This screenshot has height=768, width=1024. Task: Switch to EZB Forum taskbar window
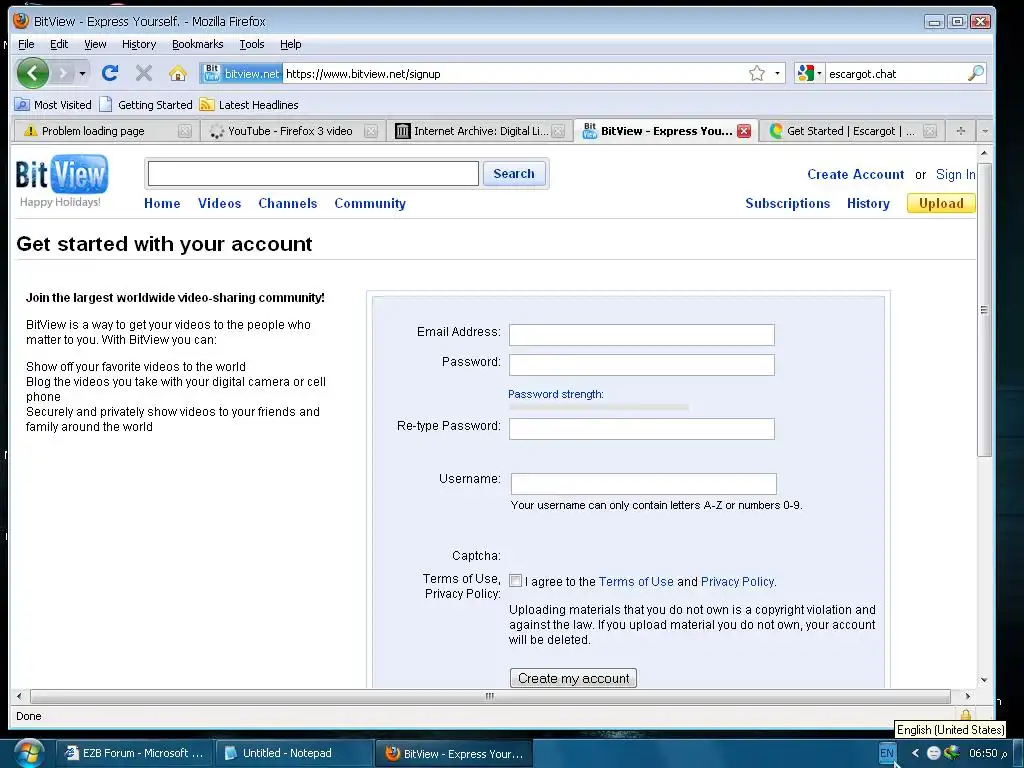click(134, 753)
